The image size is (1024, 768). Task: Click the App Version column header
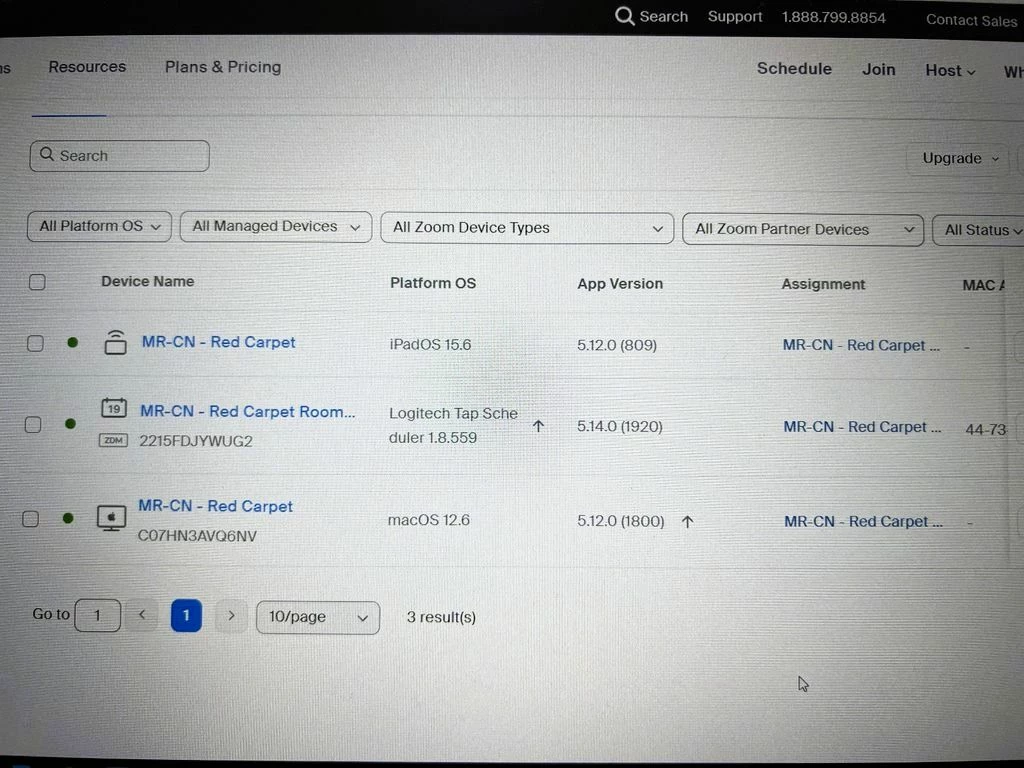[x=620, y=284]
